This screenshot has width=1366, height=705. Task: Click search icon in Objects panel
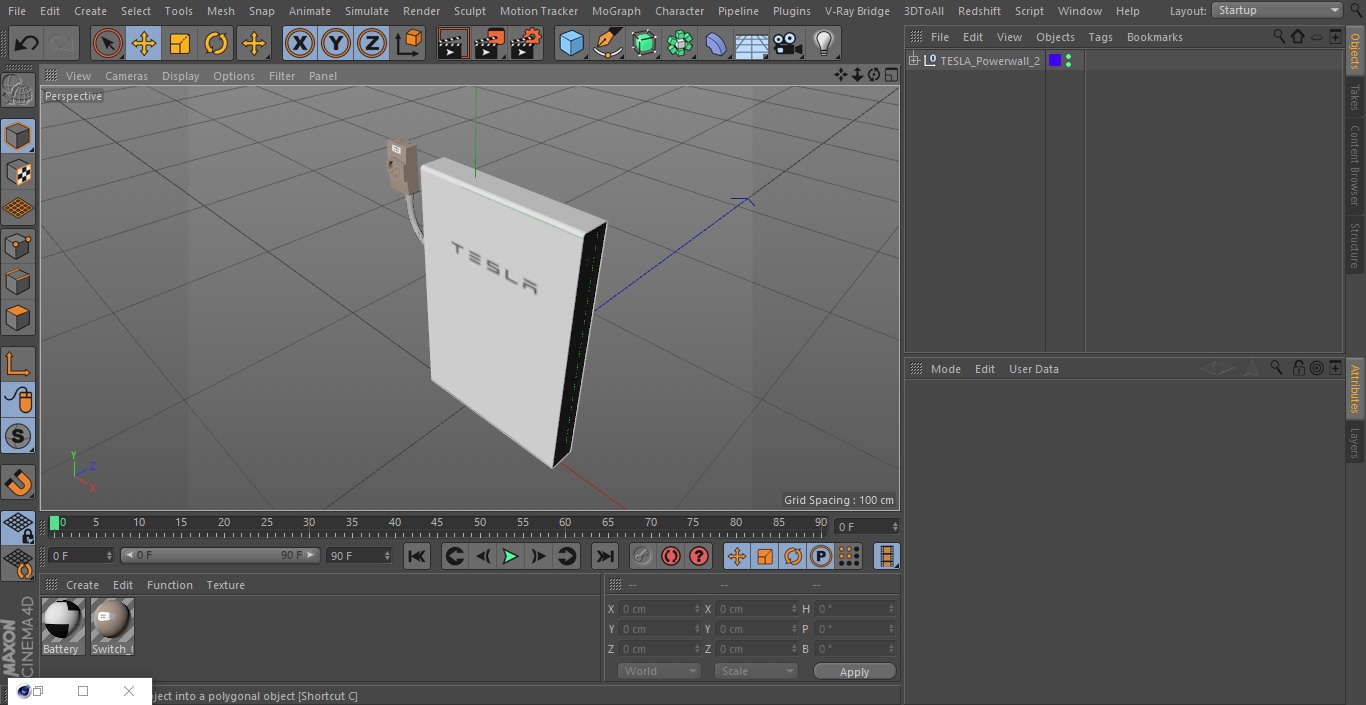point(1279,36)
